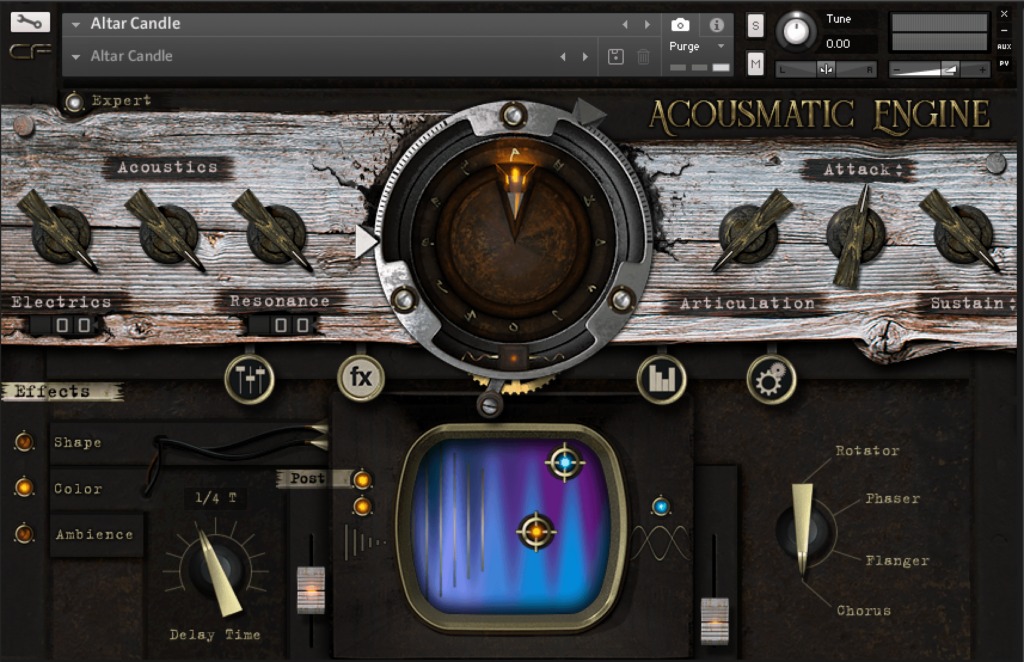The height and width of the screenshot is (662, 1024).
Task: Select the Phaser modulation type
Action: click(x=892, y=498)
